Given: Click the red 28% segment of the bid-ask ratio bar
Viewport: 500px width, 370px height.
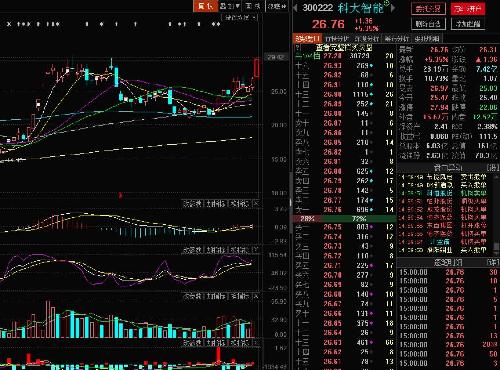Looking at the screenshot, I should (x=307, y=219).
